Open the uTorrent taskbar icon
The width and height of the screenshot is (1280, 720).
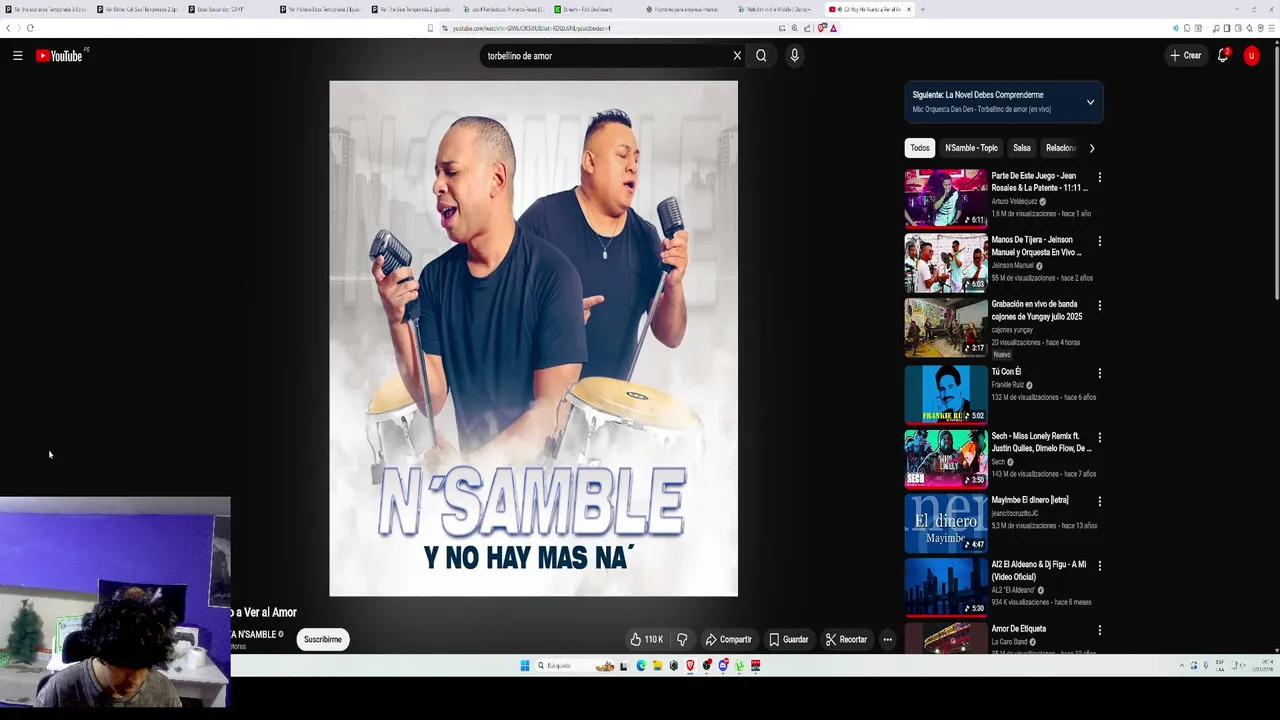tap(739, 666)
